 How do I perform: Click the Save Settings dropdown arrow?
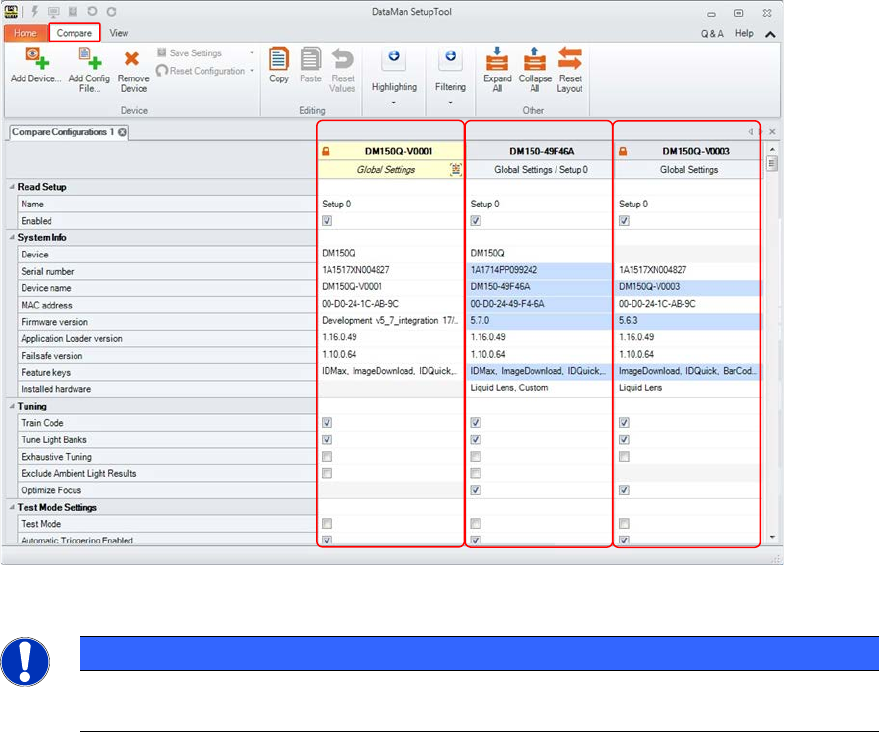(252, 53)
